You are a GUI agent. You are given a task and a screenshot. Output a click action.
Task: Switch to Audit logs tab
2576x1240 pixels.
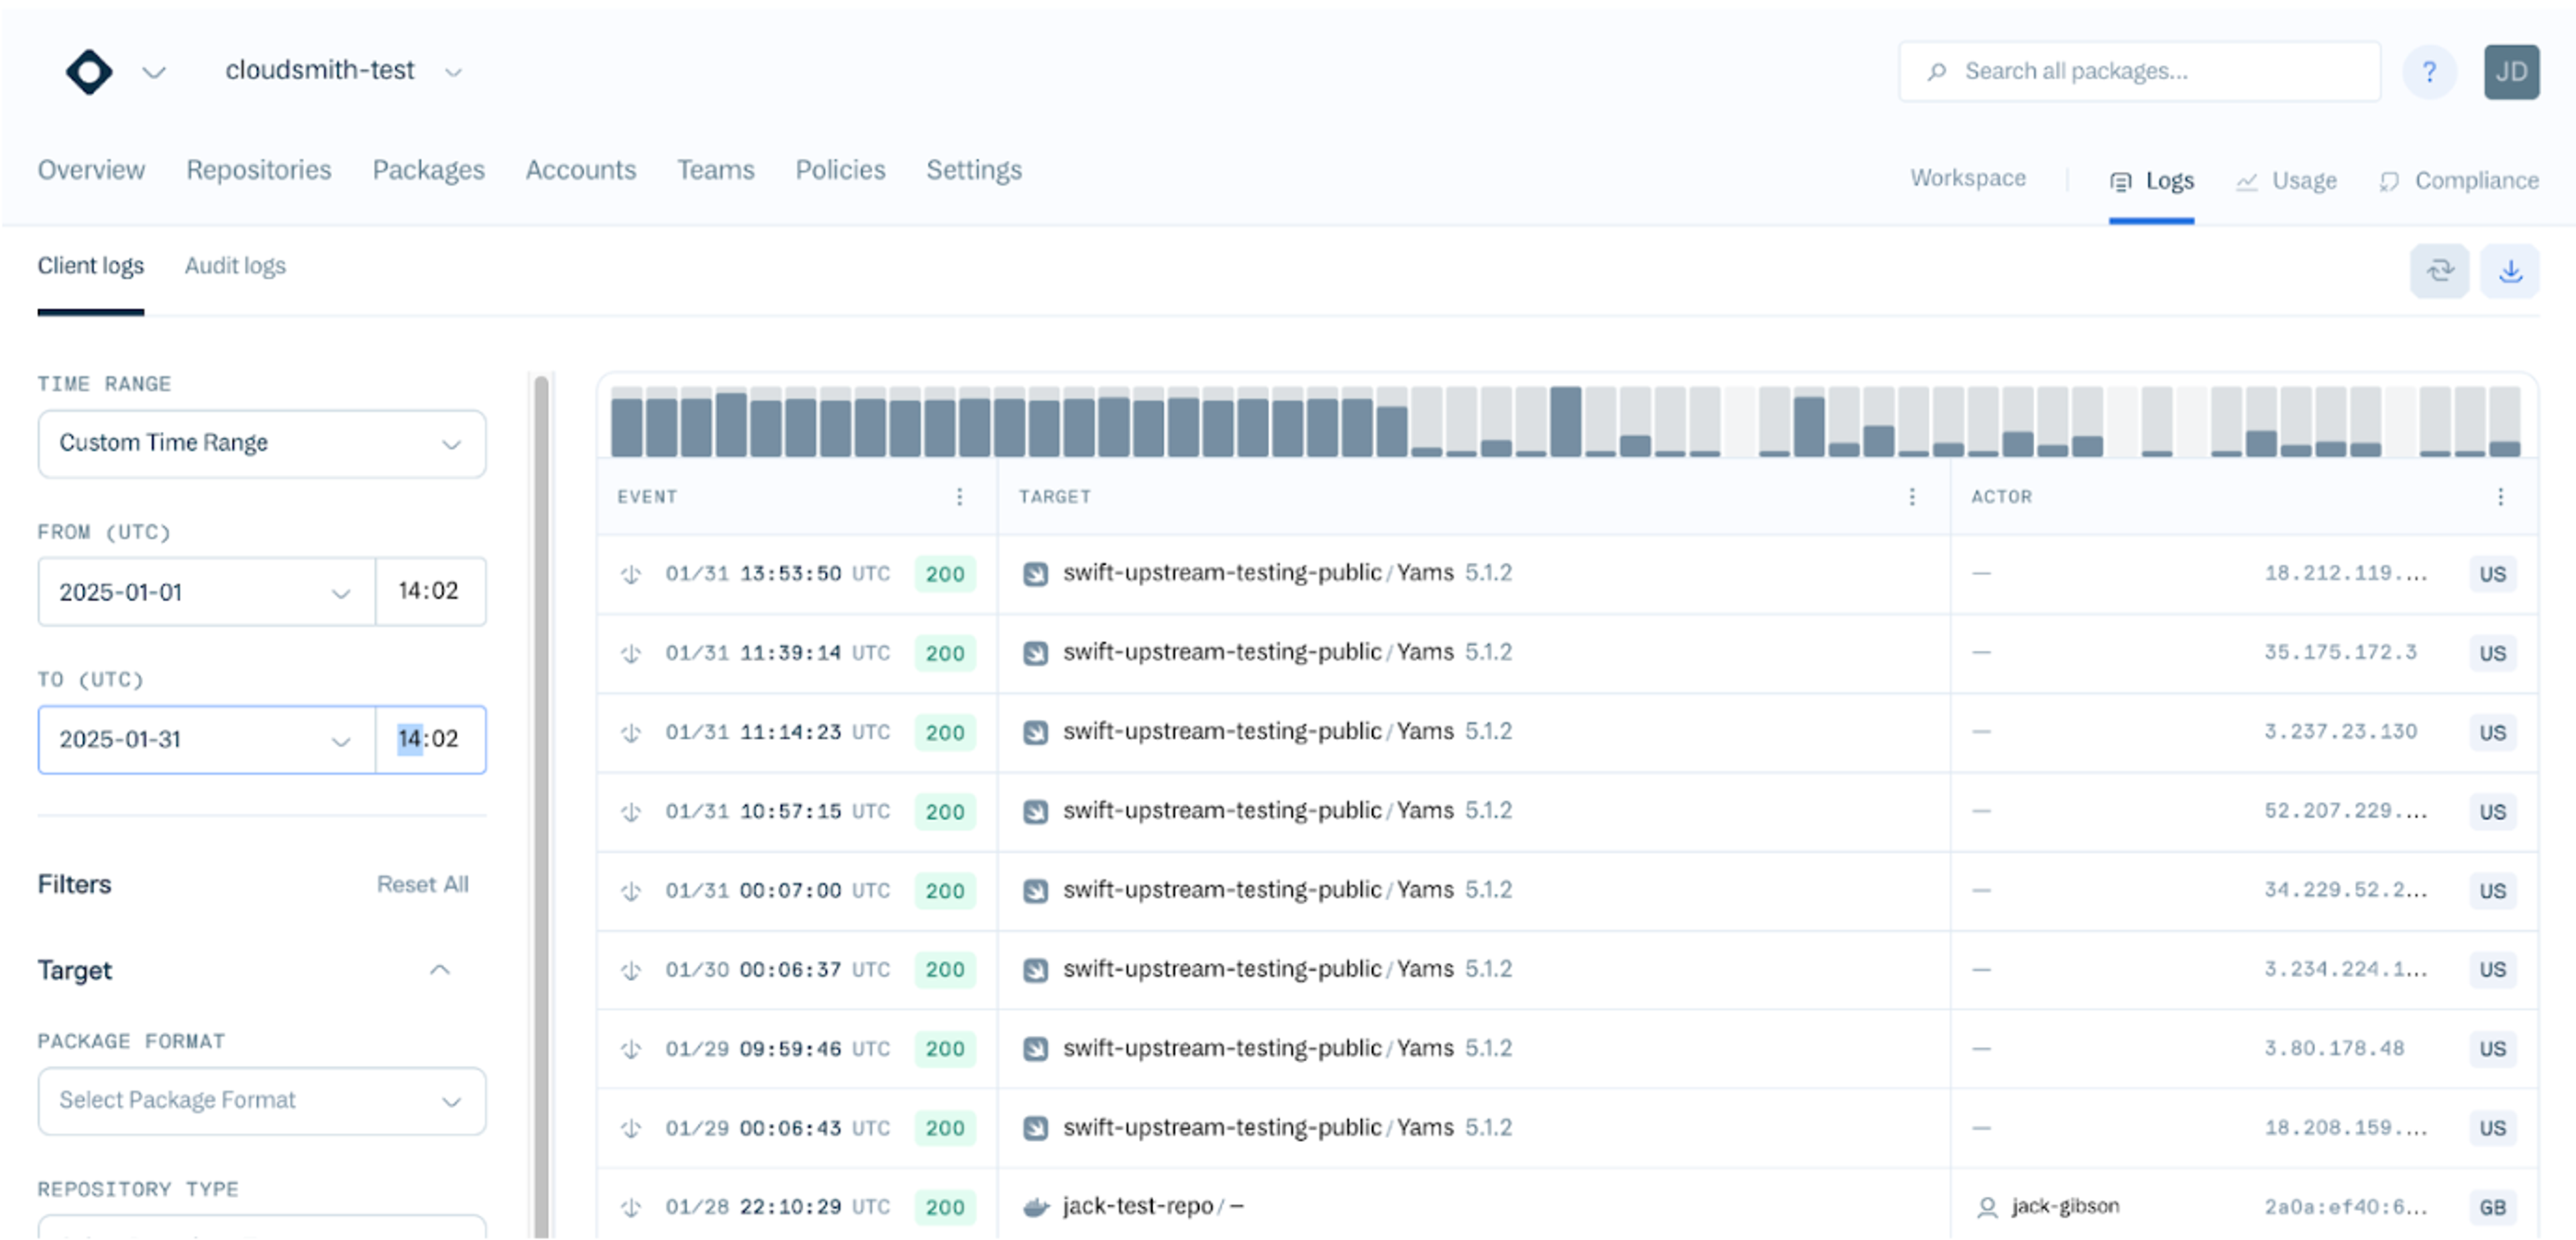[235, 266]
